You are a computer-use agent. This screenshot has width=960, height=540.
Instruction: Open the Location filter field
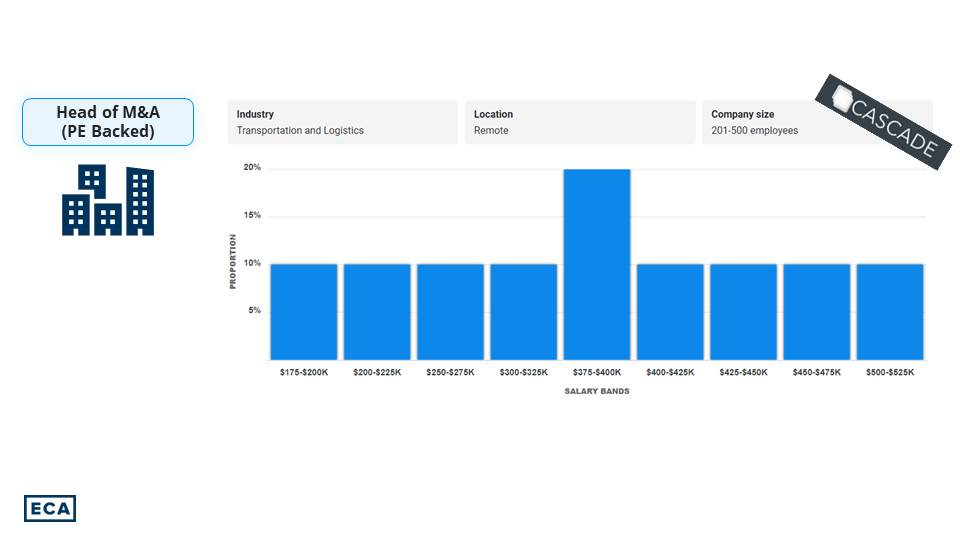[579, 122]
